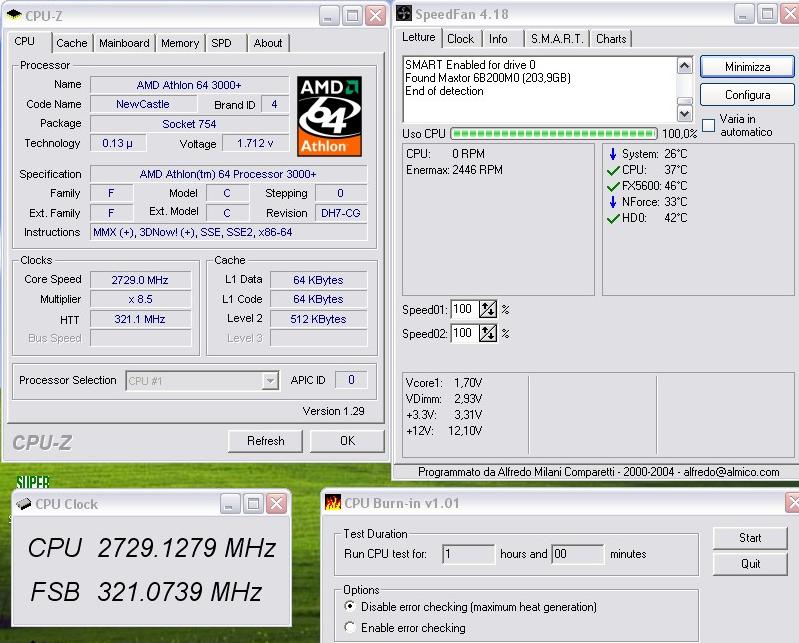Click the AMD Athlon 64 logo in CPU-Z
799x643 pixels.
[x=329, y=116]
